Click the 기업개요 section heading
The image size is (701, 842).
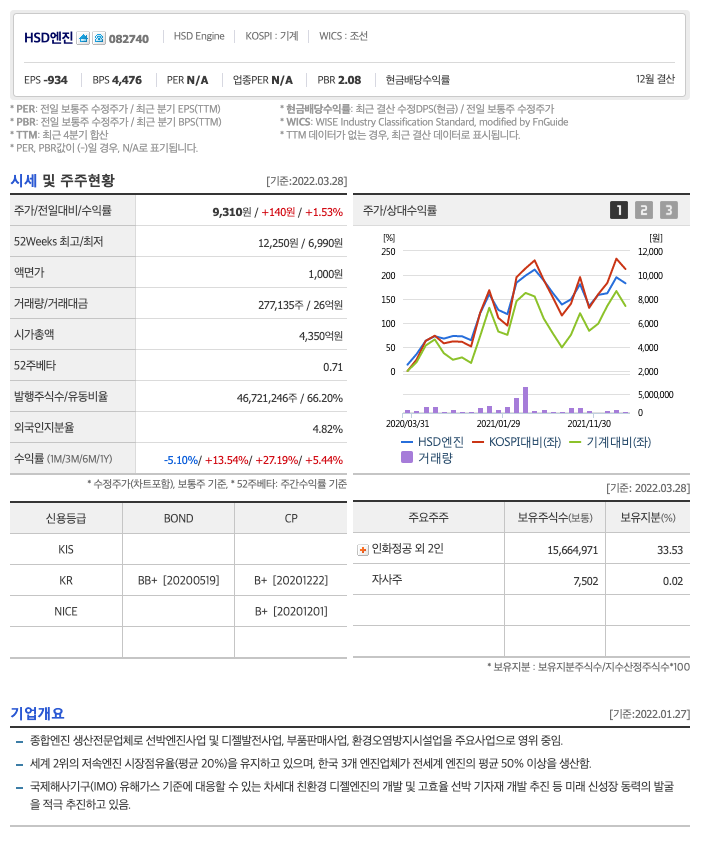coord(37,713)
